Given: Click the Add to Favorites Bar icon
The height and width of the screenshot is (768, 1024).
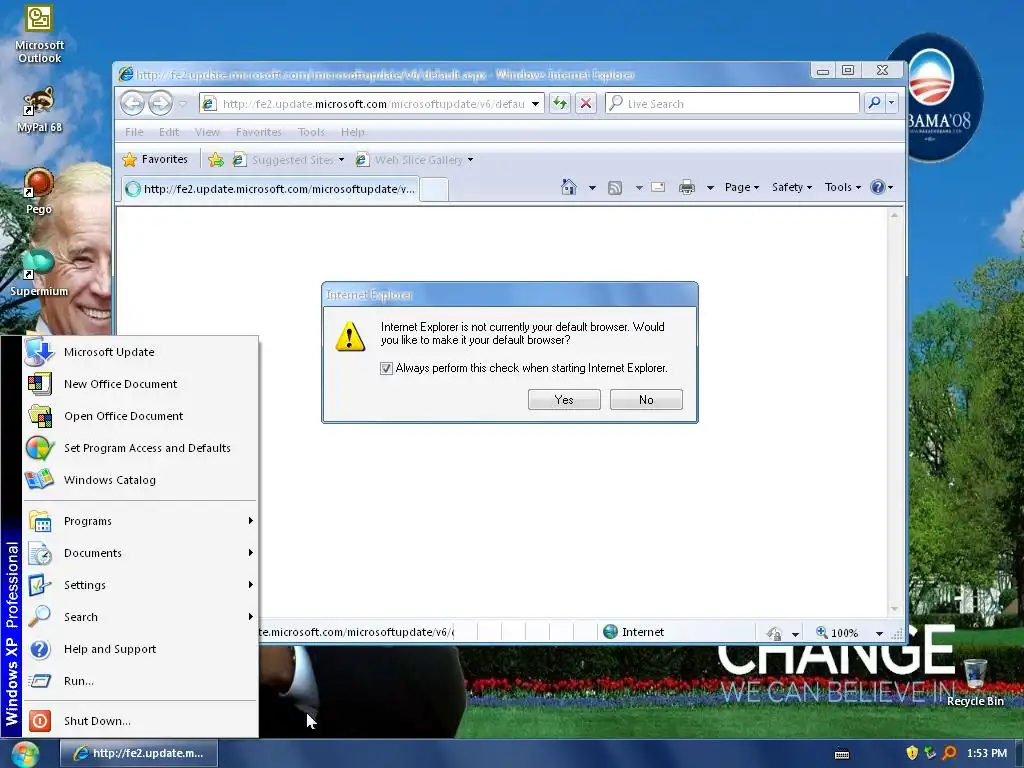Looking at the screenshot, I should coord(216,159).
